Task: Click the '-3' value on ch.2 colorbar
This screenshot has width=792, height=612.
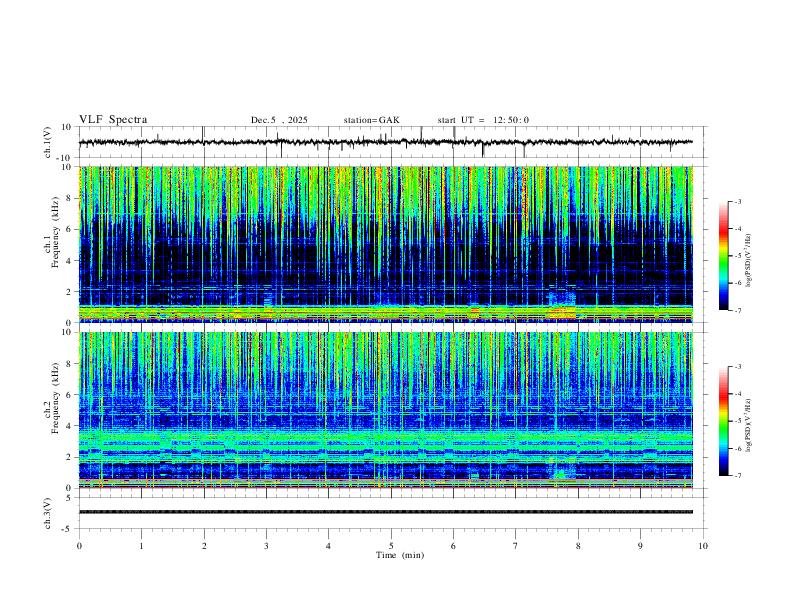Action: click(x=737, y=367)
